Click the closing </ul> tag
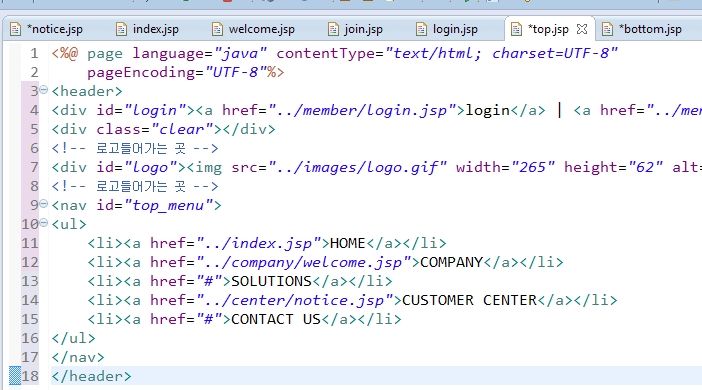Image resolution: width=702 pixels, height=390 pixels. coord(73,338)
